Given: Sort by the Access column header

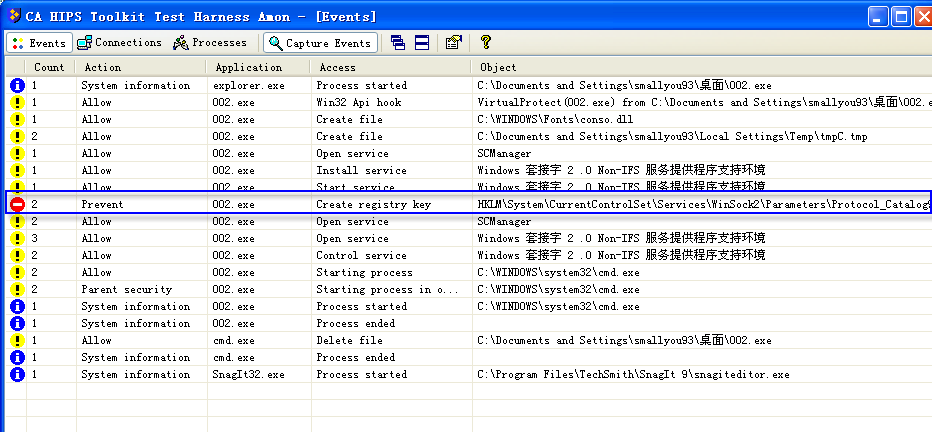Looking at the screenshot, I should 391,67.
